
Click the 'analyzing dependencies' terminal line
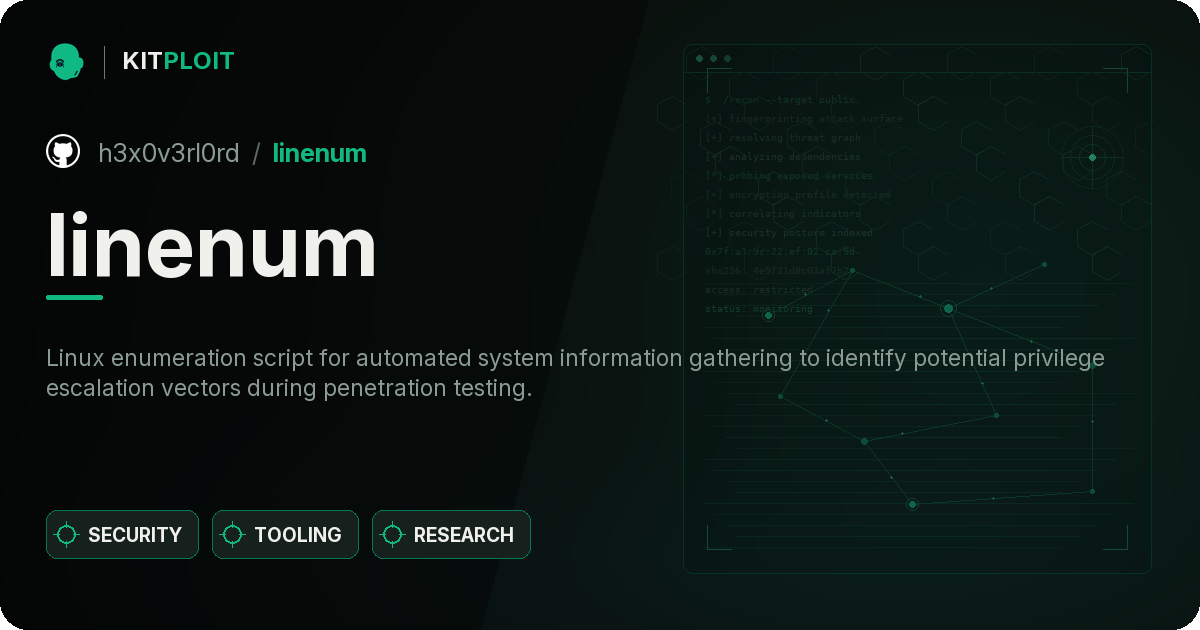coord(782,157)
